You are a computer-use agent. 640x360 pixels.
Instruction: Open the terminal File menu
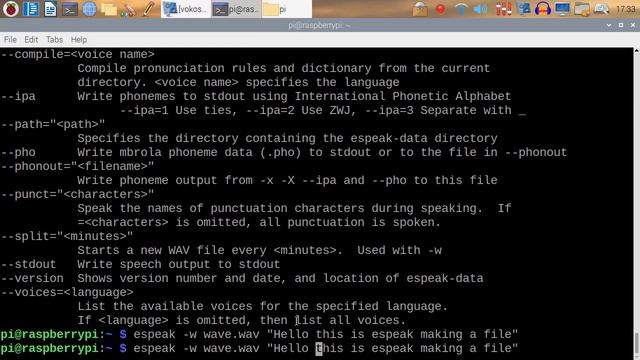point(10,40)
